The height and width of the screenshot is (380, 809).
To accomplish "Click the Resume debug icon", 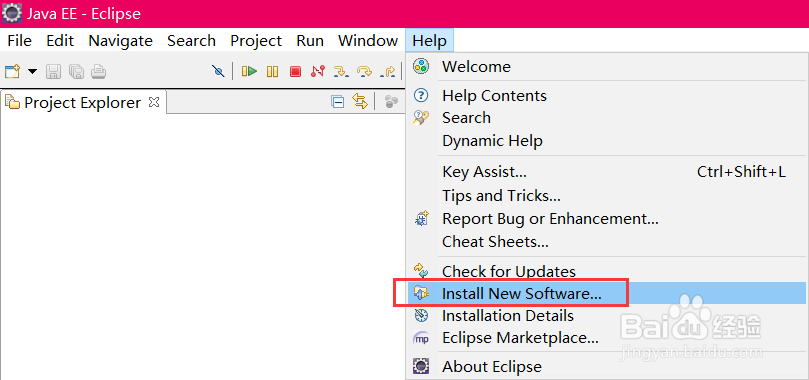I will click(249, 71).
